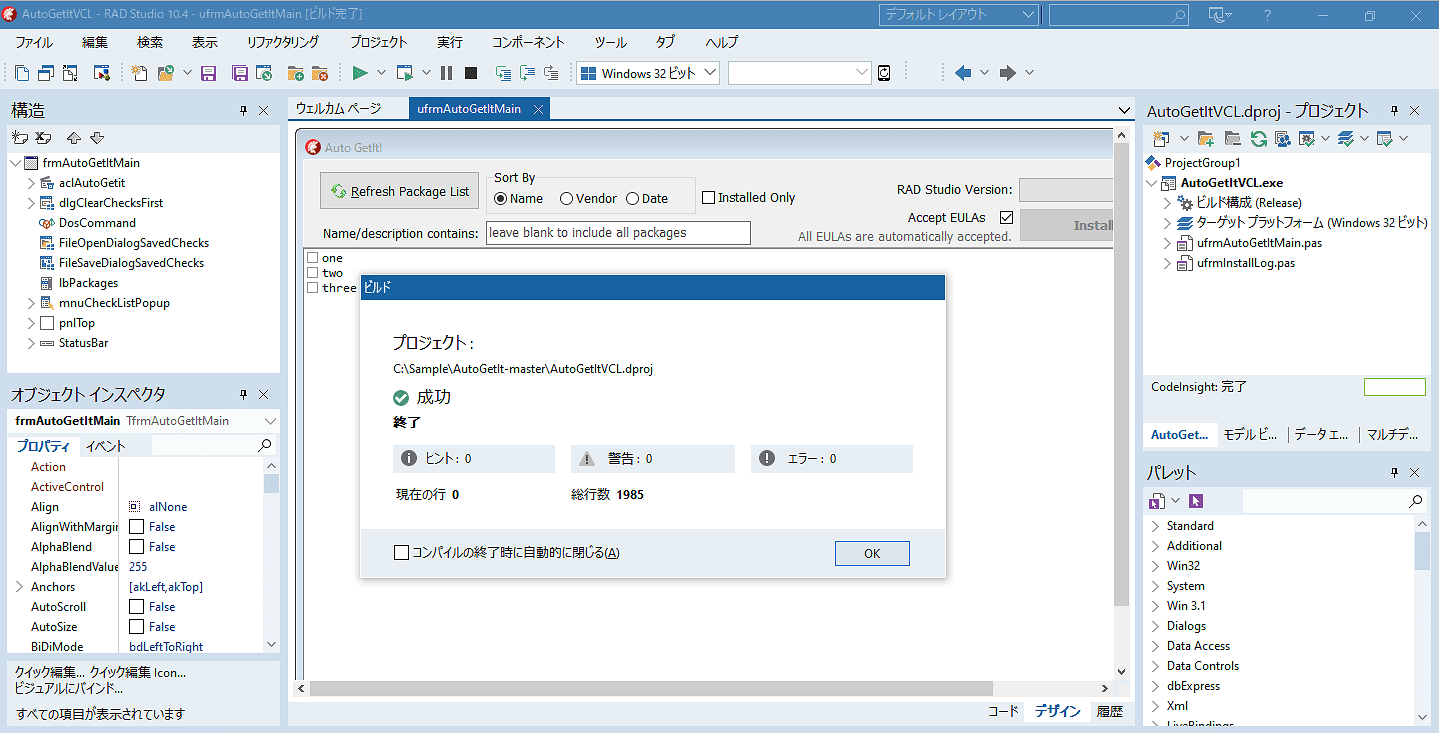Image resolution: width=1439 pixels, height=733 pixels.
Task: Click the blue Back navigation arrow
Action: [x=963, y=73]
